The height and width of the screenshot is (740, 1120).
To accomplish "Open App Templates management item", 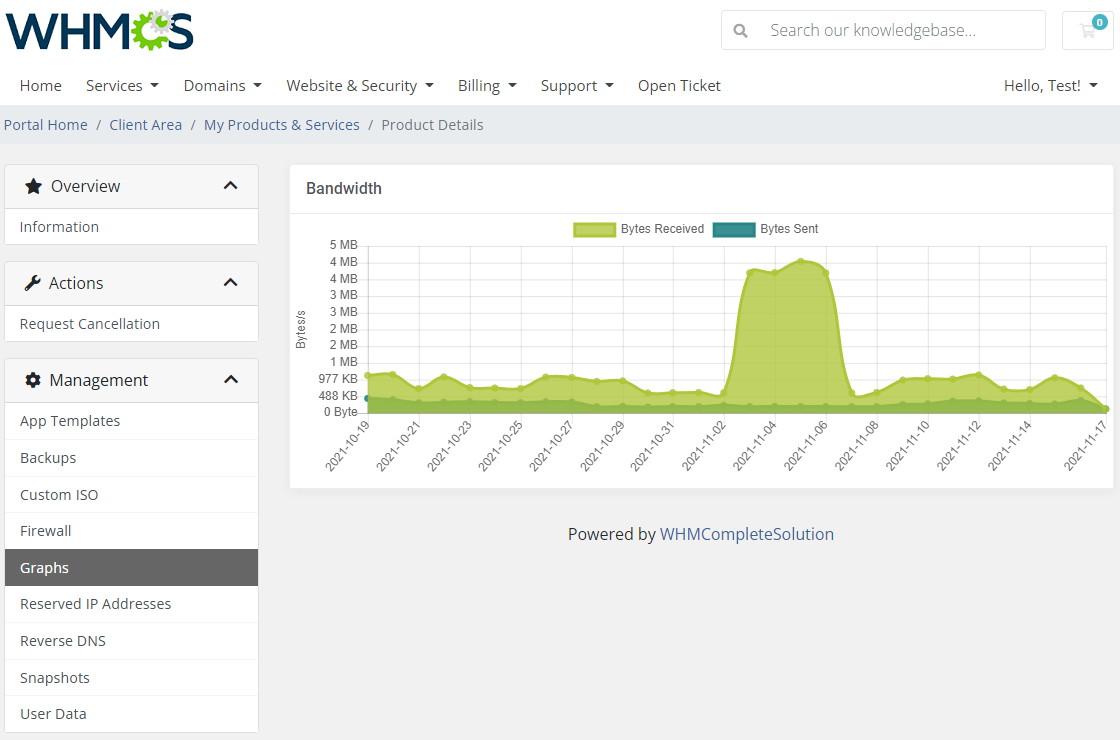I will (131, 421).
